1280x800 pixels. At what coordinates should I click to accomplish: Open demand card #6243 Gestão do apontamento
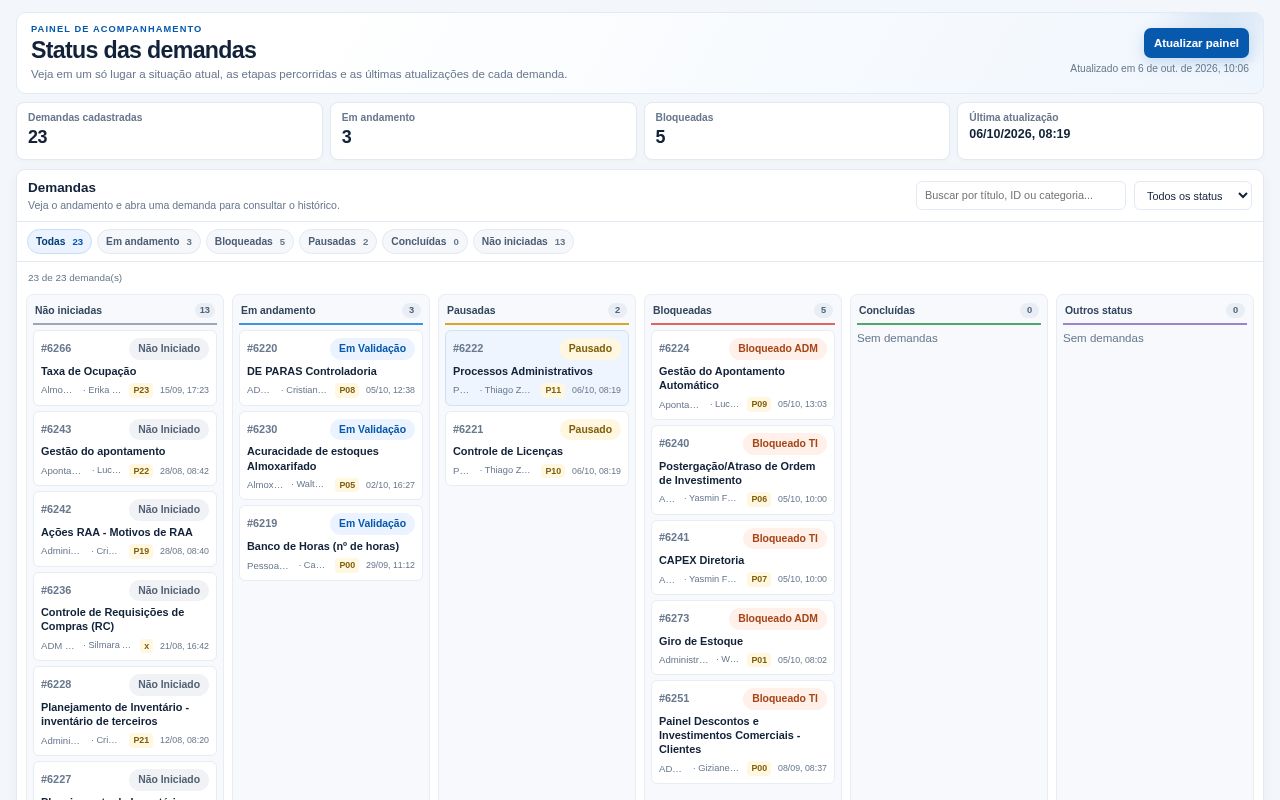pyautogui.click(x=125, y=448)
